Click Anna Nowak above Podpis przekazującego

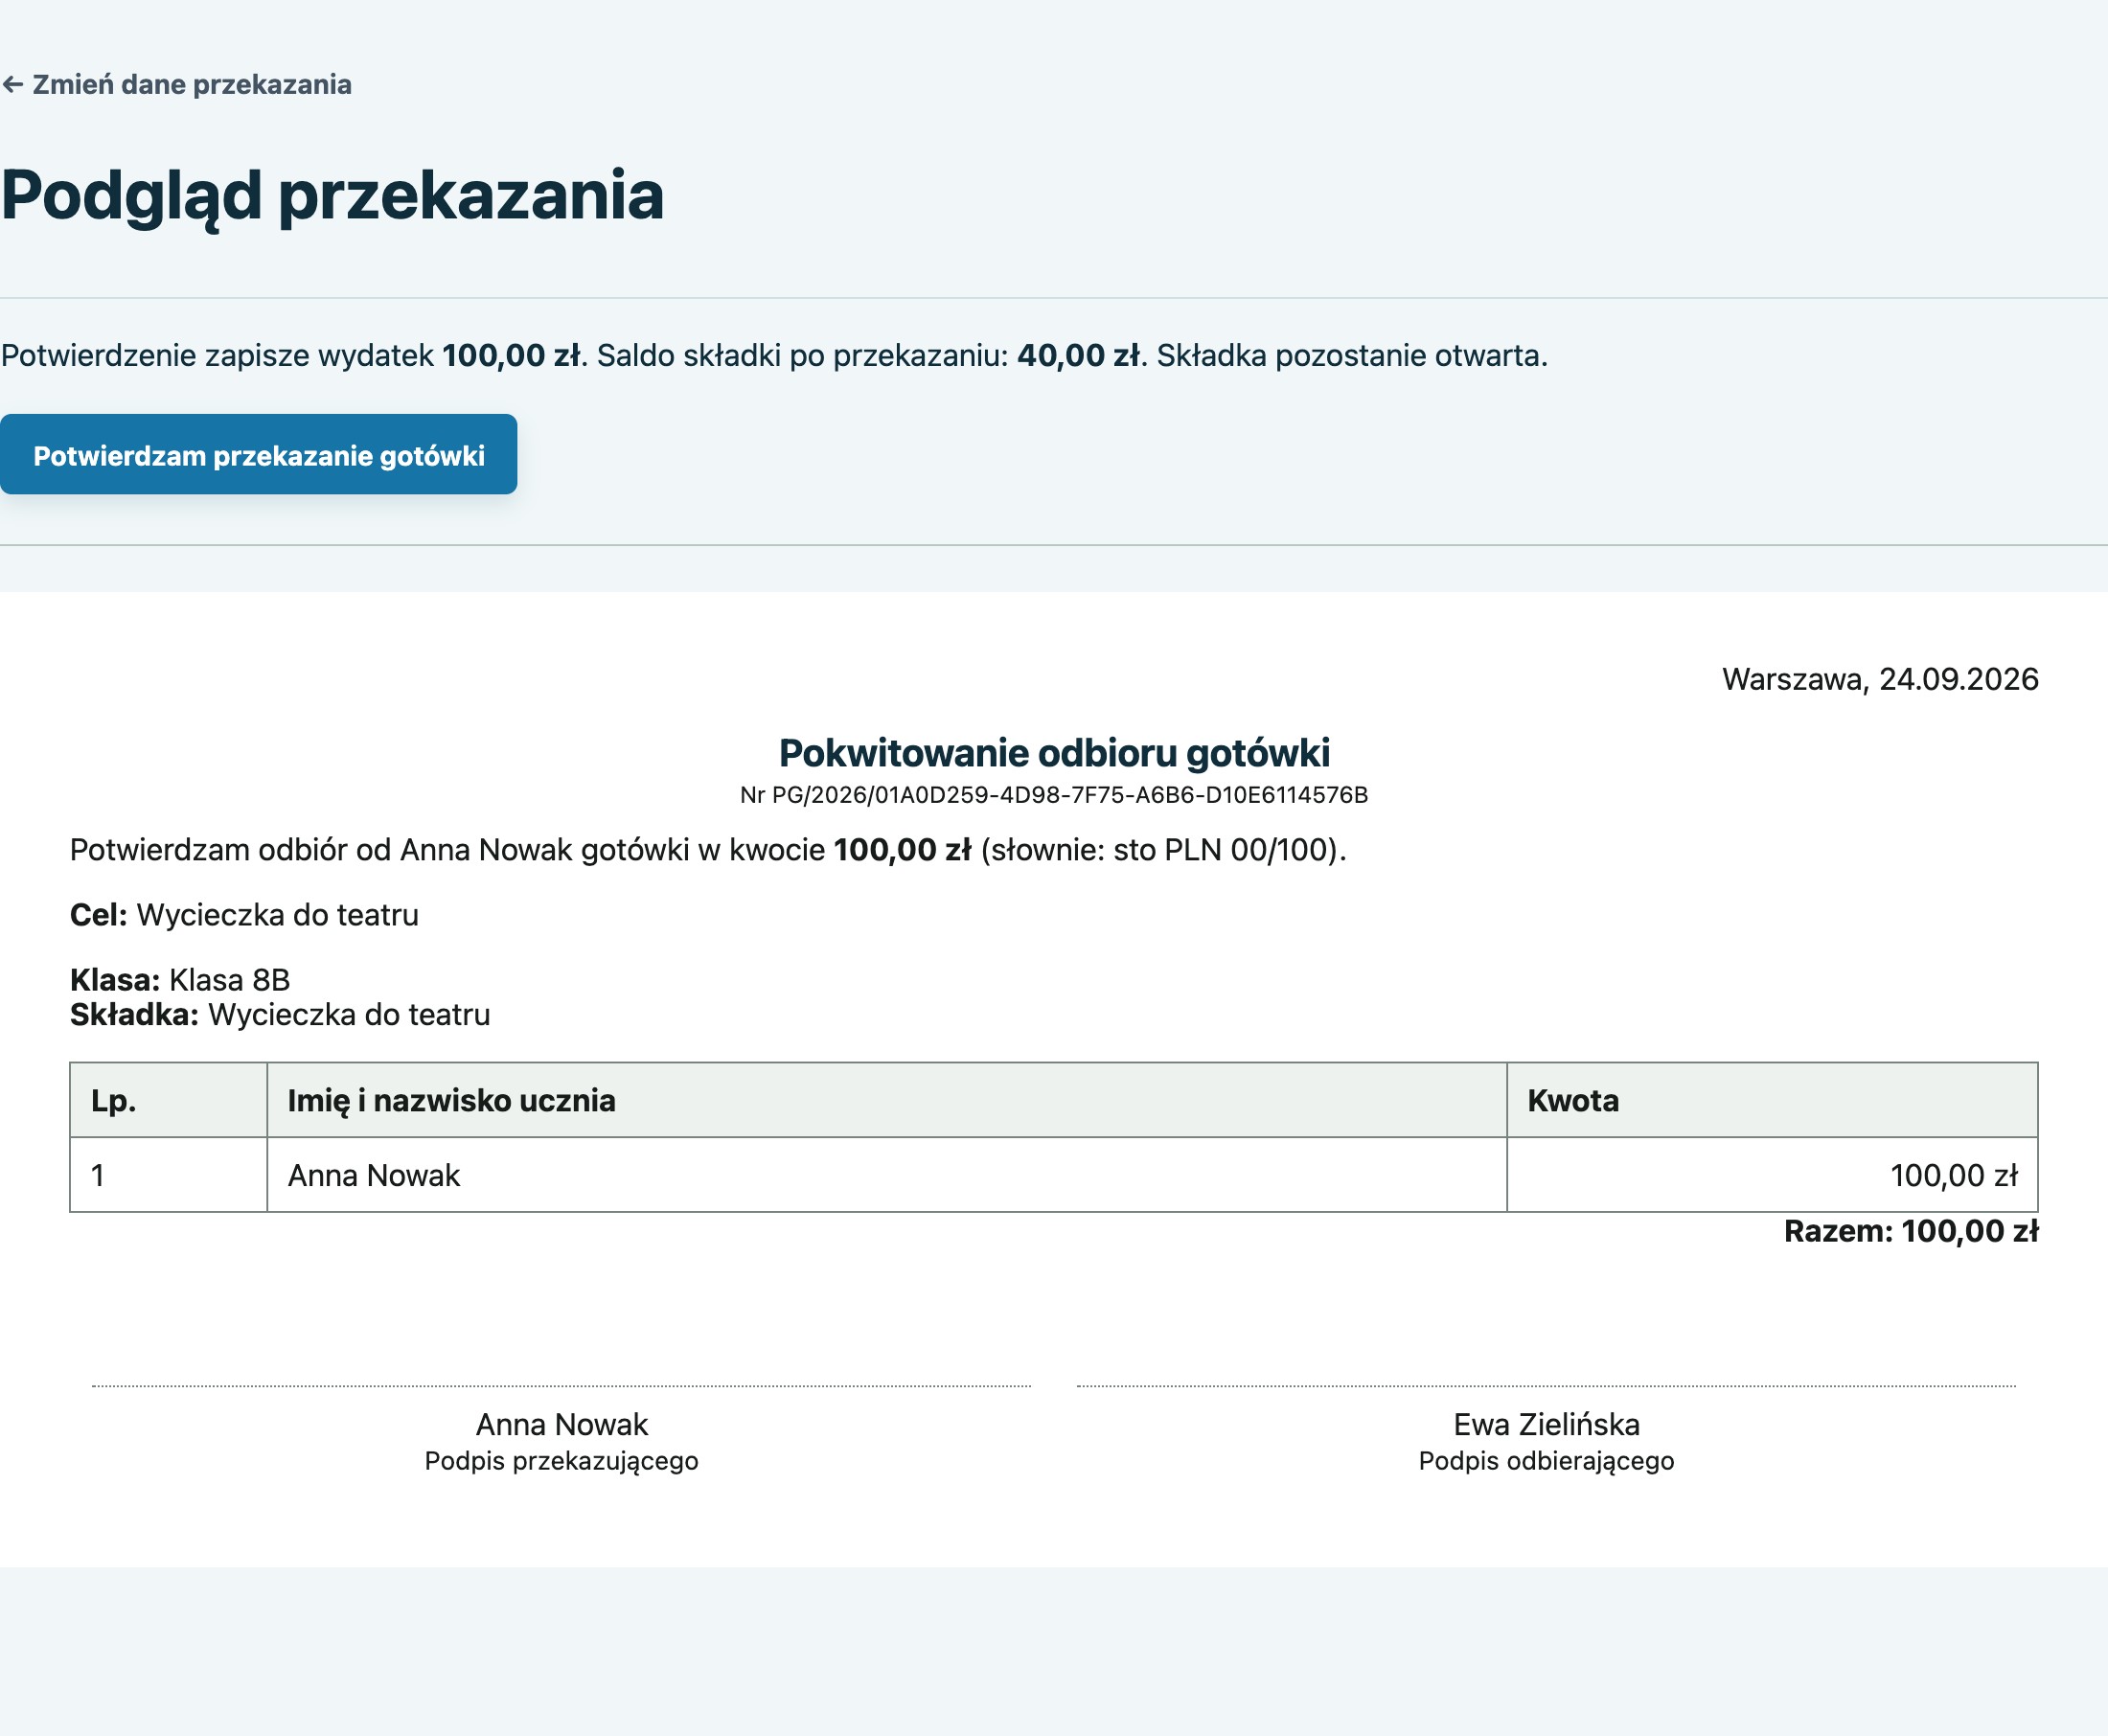[562, 1424]
